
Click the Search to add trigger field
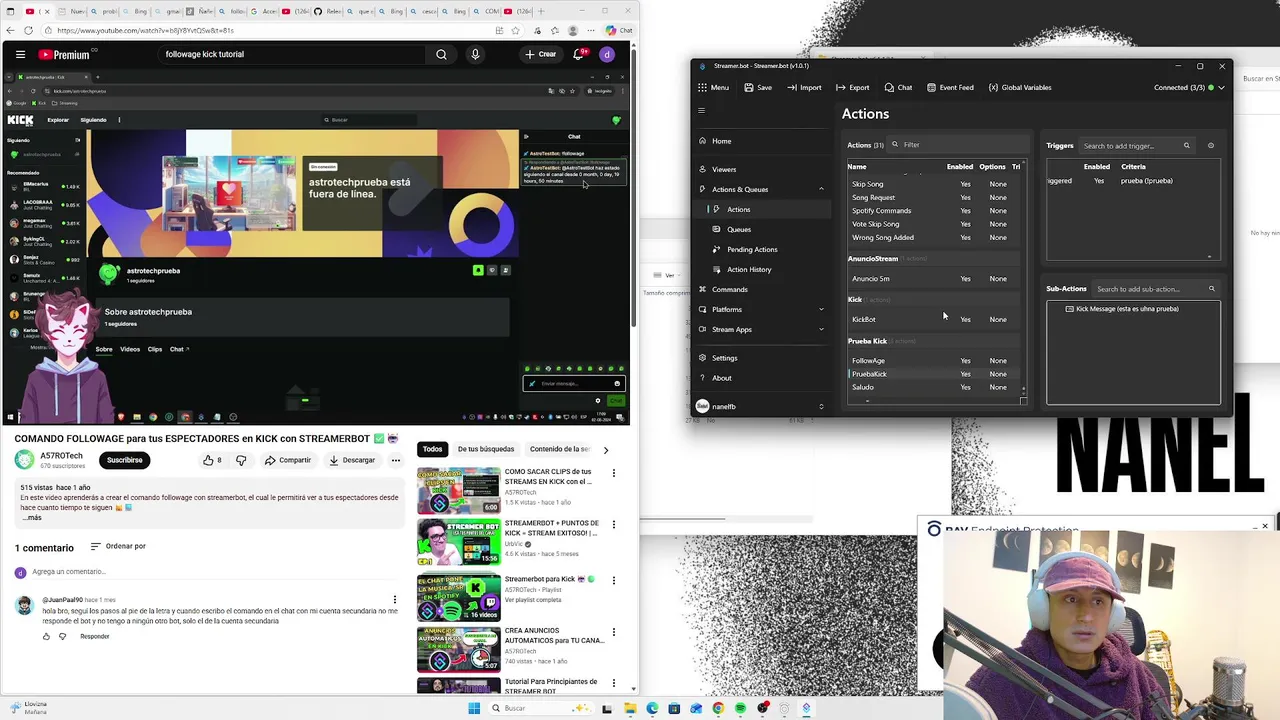coord(1136,146)
